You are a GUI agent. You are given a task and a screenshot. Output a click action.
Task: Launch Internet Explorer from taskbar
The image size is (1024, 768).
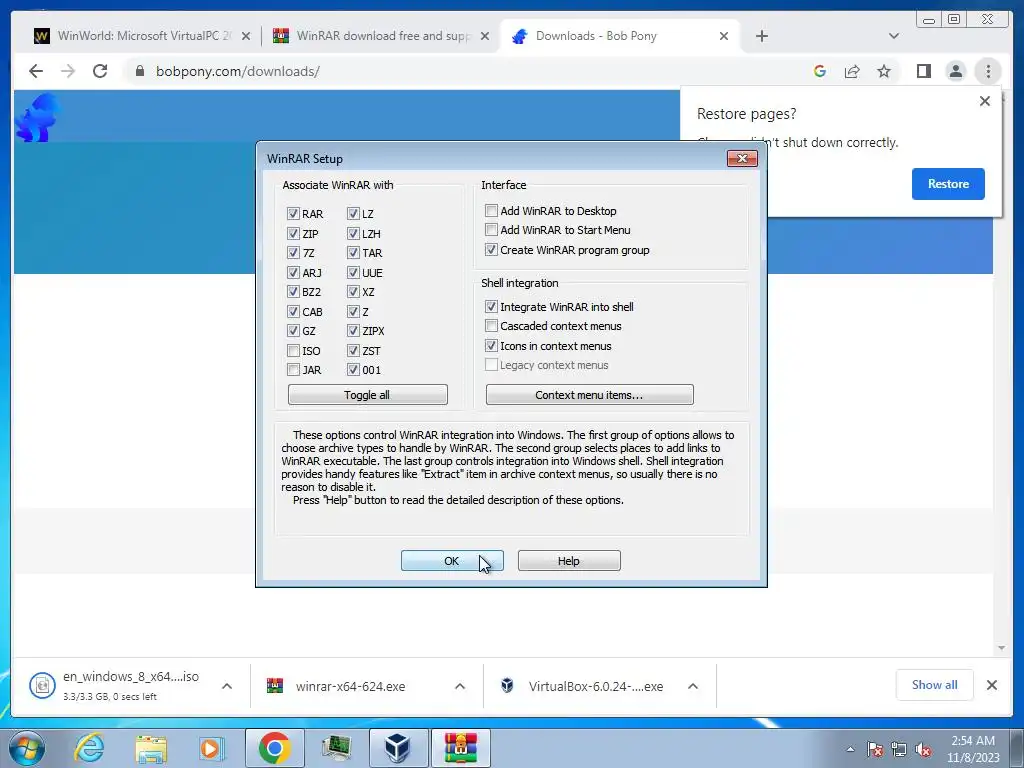coord(89,748)
